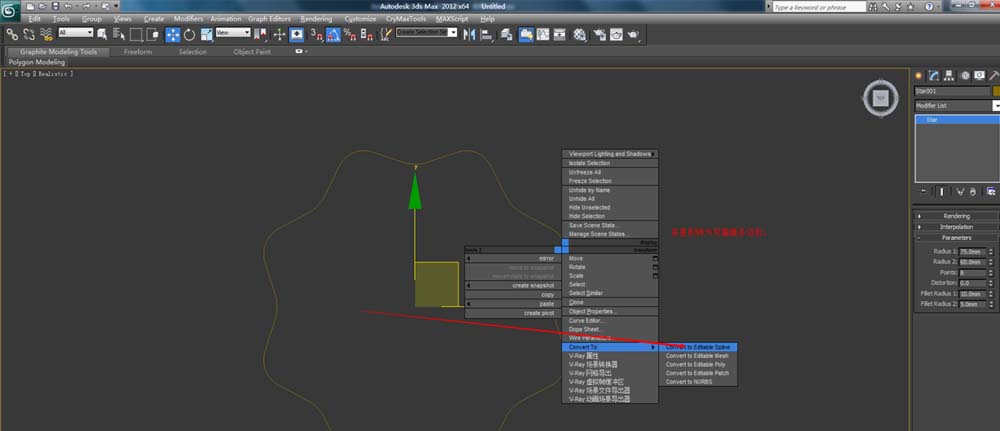Click the Bind to Space Warp icon
The image size is (1000, 431).
click(46, 34)
